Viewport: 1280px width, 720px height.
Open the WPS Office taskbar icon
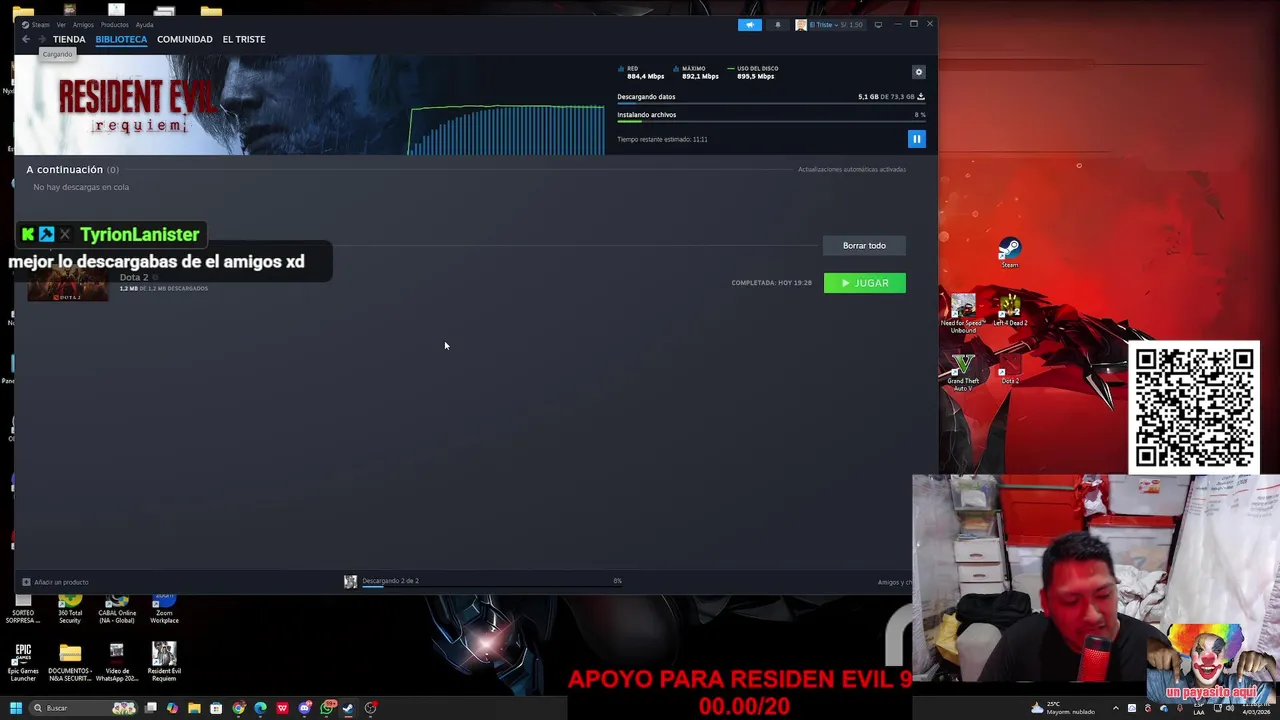click(x=282, y=708)
